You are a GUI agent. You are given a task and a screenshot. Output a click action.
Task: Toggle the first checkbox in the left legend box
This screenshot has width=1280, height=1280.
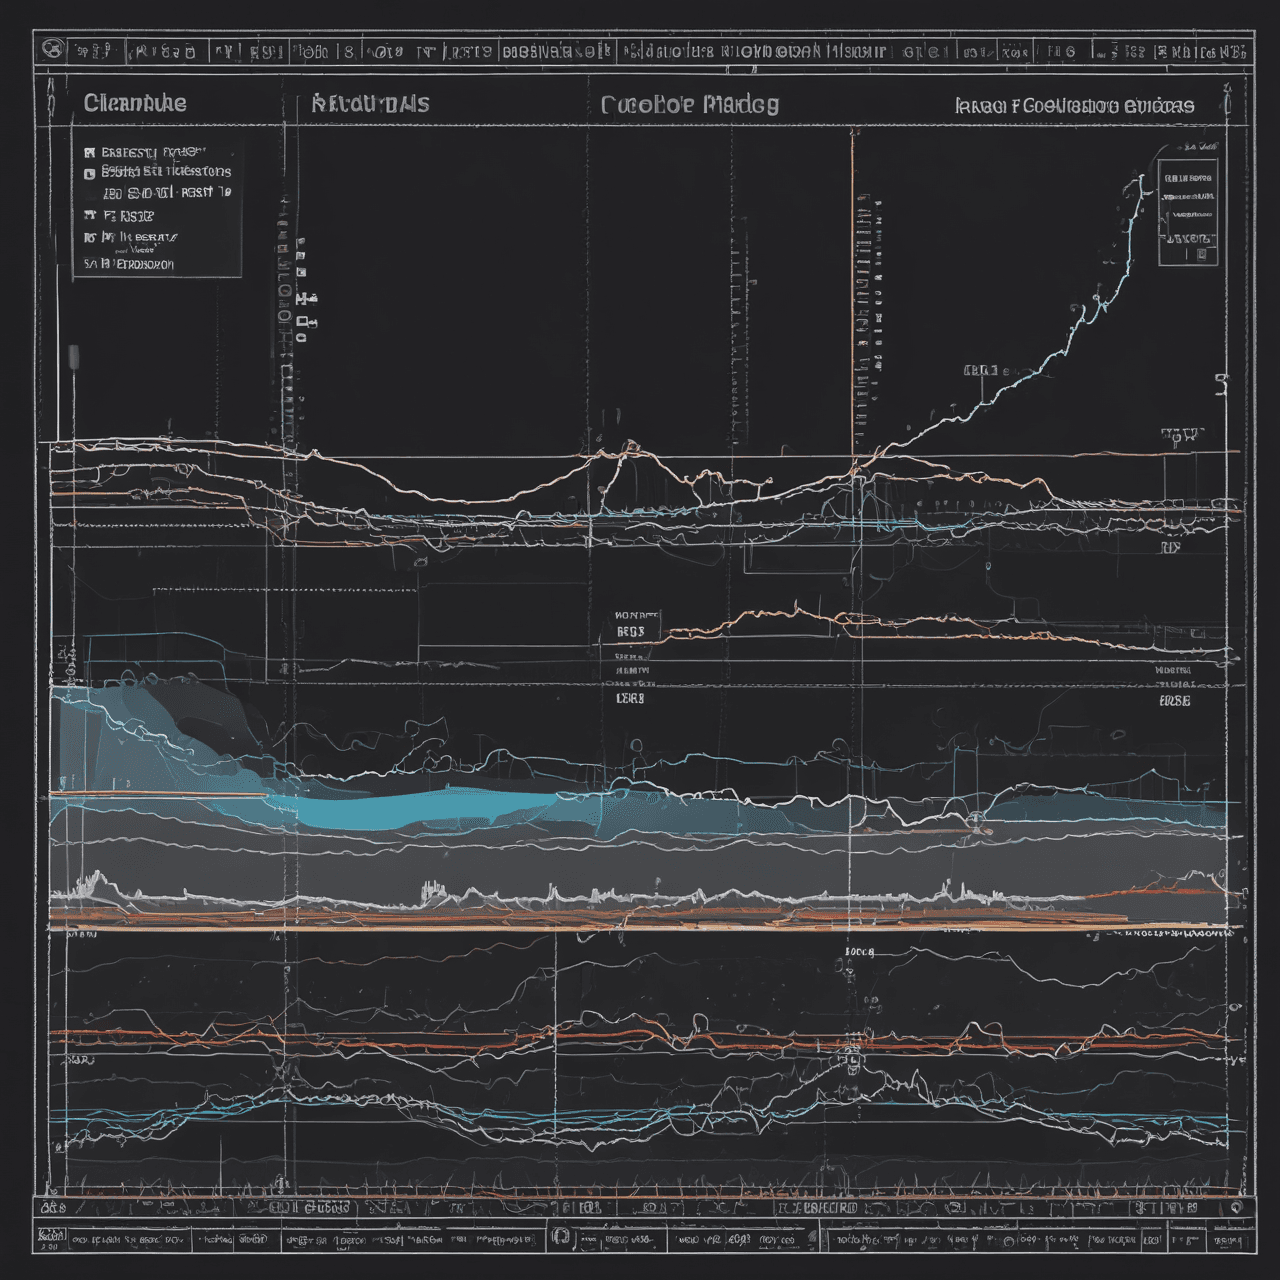point(89,153)
